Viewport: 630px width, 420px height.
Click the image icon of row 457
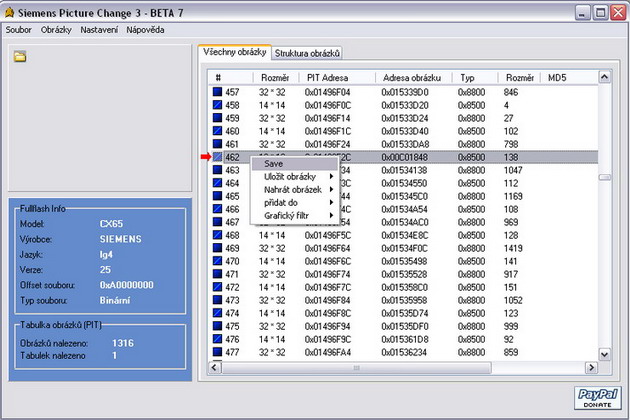coord(217,92)
